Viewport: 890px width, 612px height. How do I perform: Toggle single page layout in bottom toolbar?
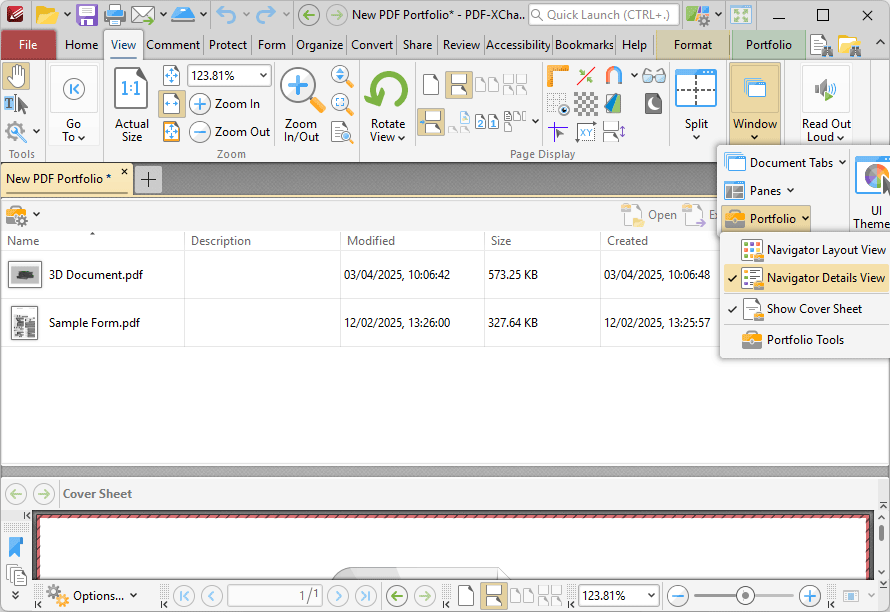[466, 596]
